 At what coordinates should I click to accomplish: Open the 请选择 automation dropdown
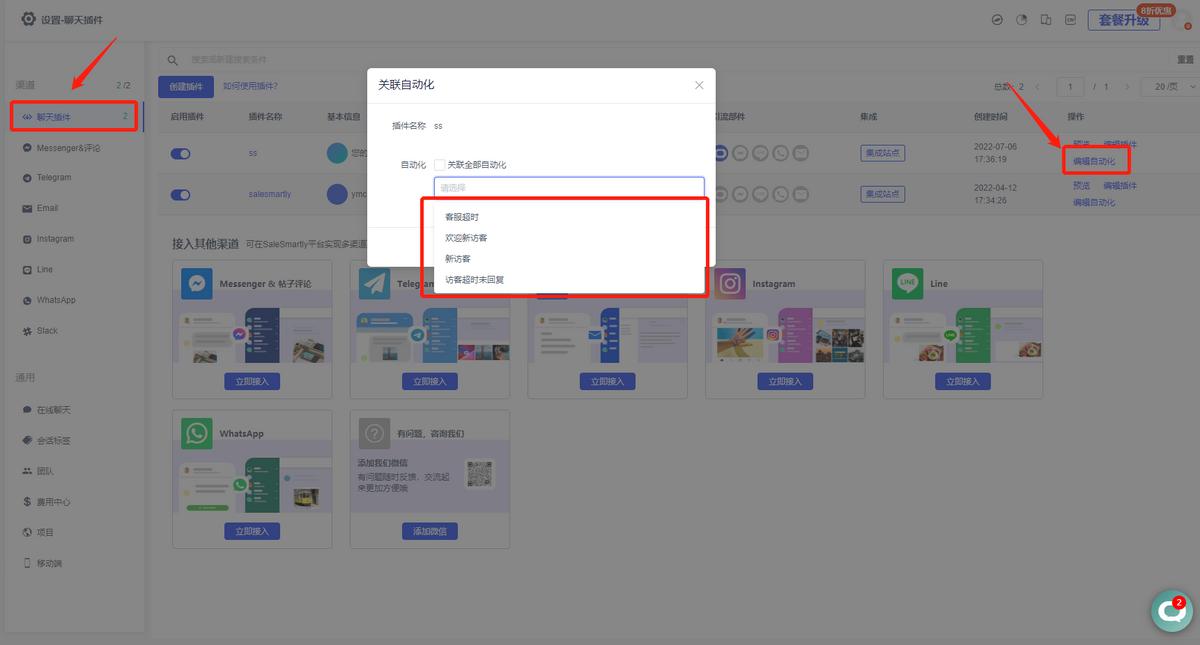568,189
